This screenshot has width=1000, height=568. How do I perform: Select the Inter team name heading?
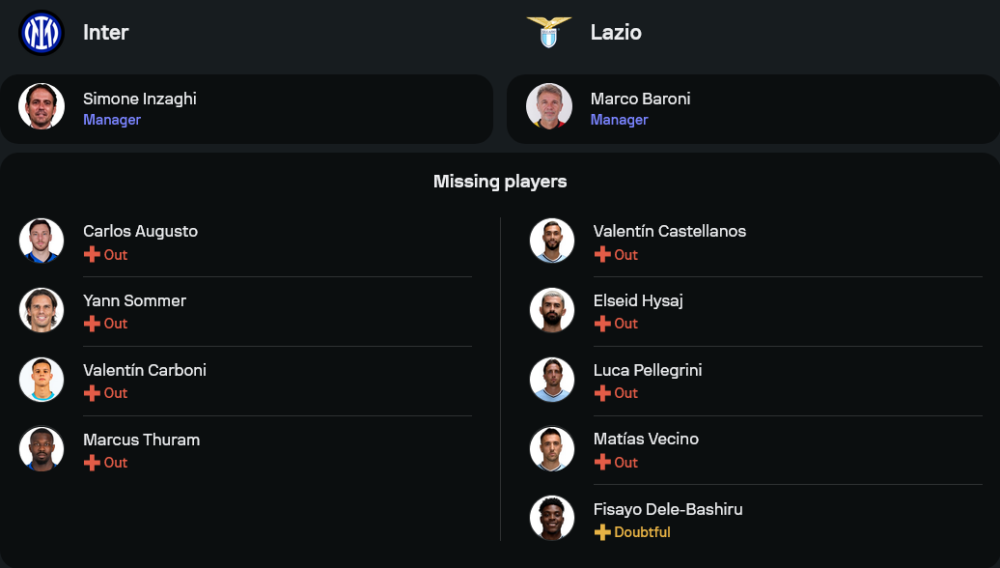(x=105, y=32)
